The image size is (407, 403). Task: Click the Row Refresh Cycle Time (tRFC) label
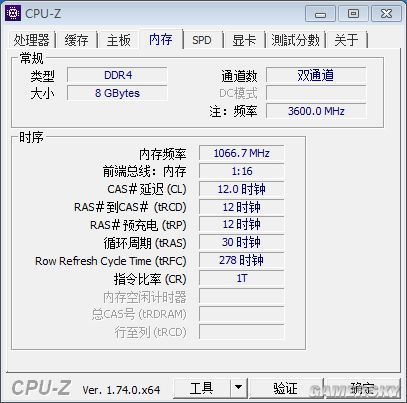[111, 261]
